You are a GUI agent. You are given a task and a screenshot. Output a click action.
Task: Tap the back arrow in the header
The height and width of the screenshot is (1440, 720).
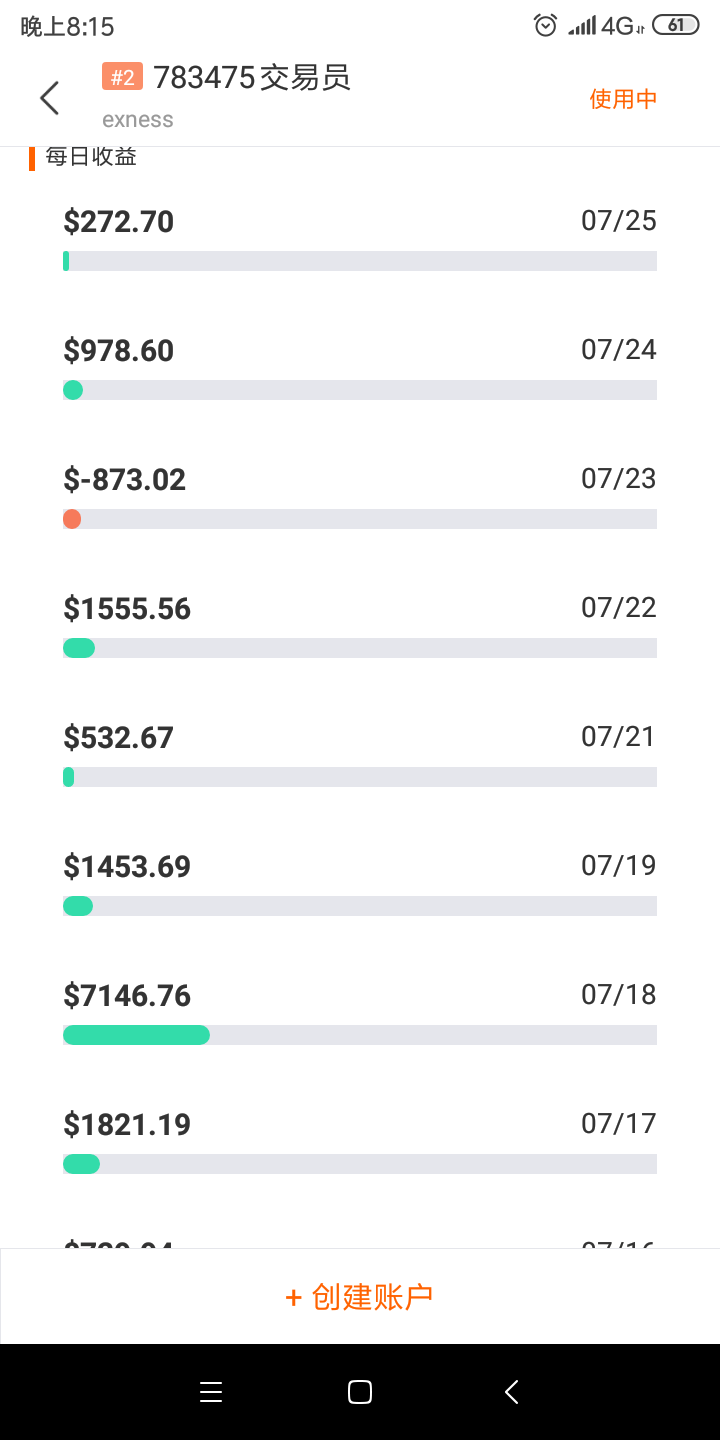pos(49,98)
